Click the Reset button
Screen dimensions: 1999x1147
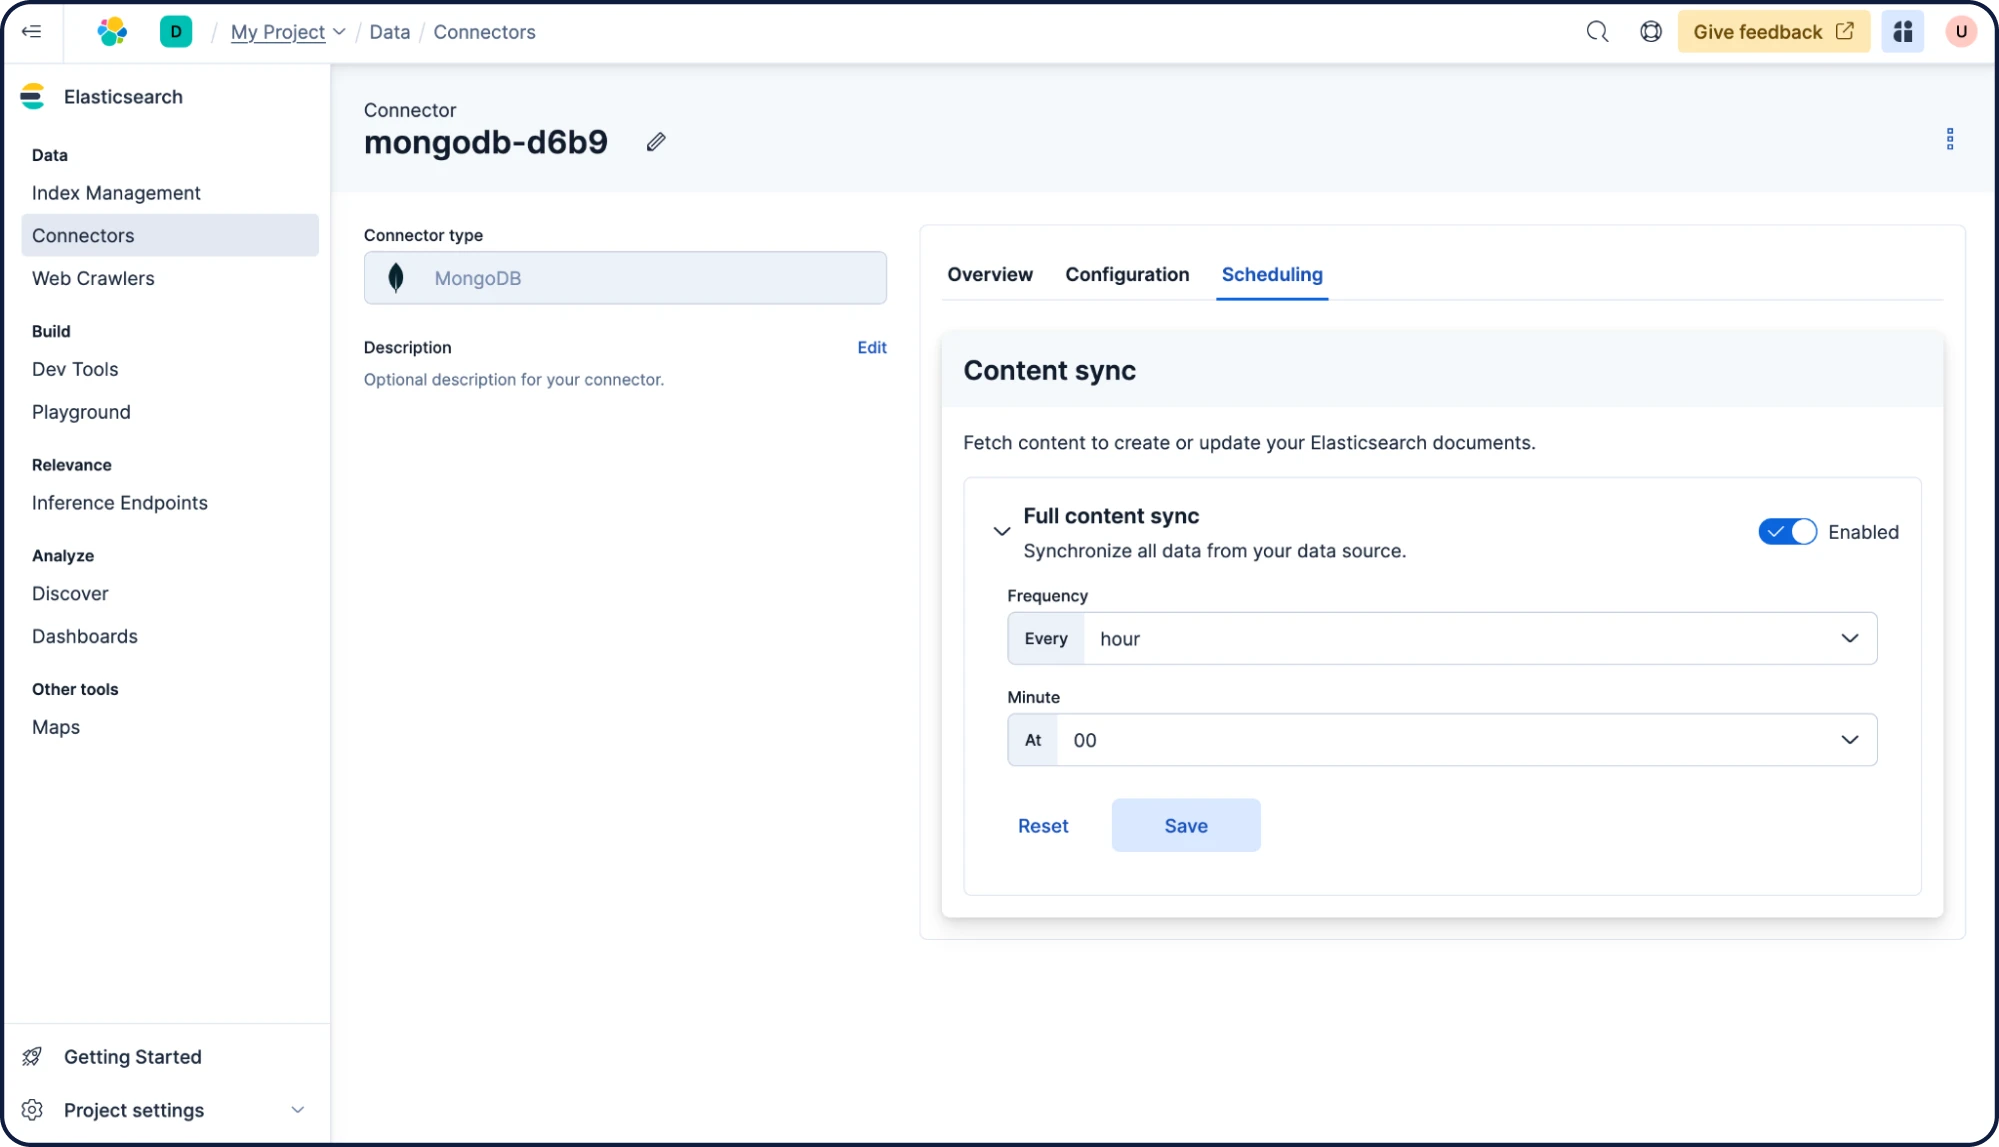[x=1043, y=826]
